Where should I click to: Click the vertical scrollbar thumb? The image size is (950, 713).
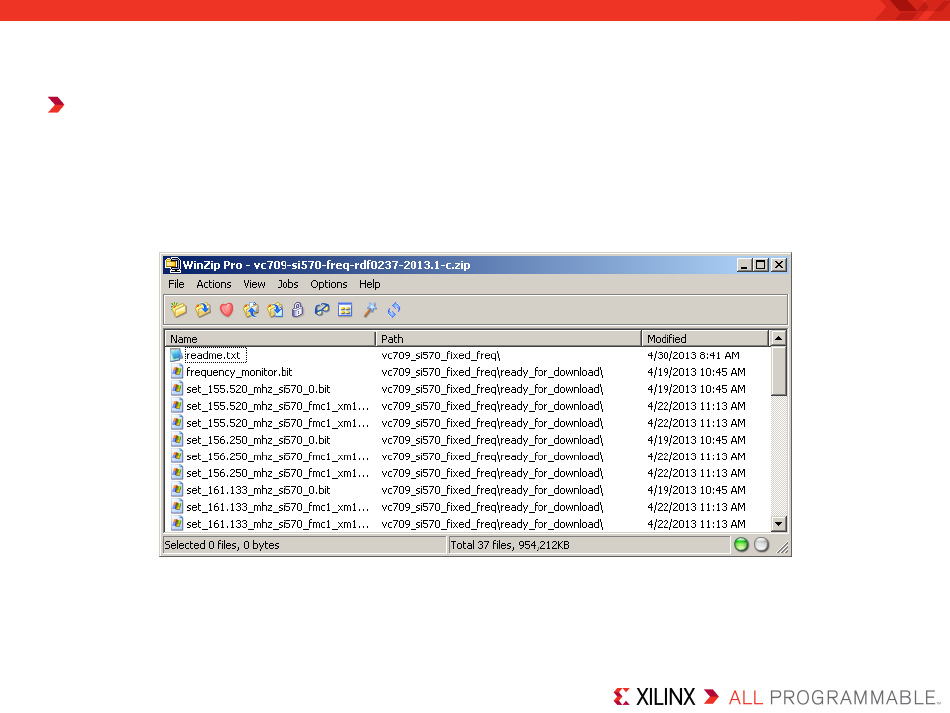click(x=779, y=371)
